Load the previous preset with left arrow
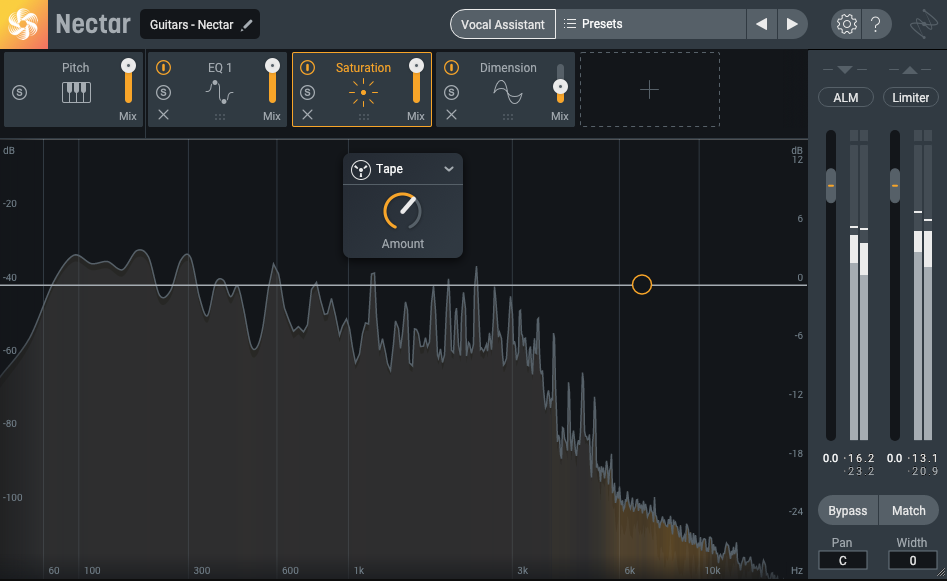This screenshot has width=947, height=581. pos(762,24)
